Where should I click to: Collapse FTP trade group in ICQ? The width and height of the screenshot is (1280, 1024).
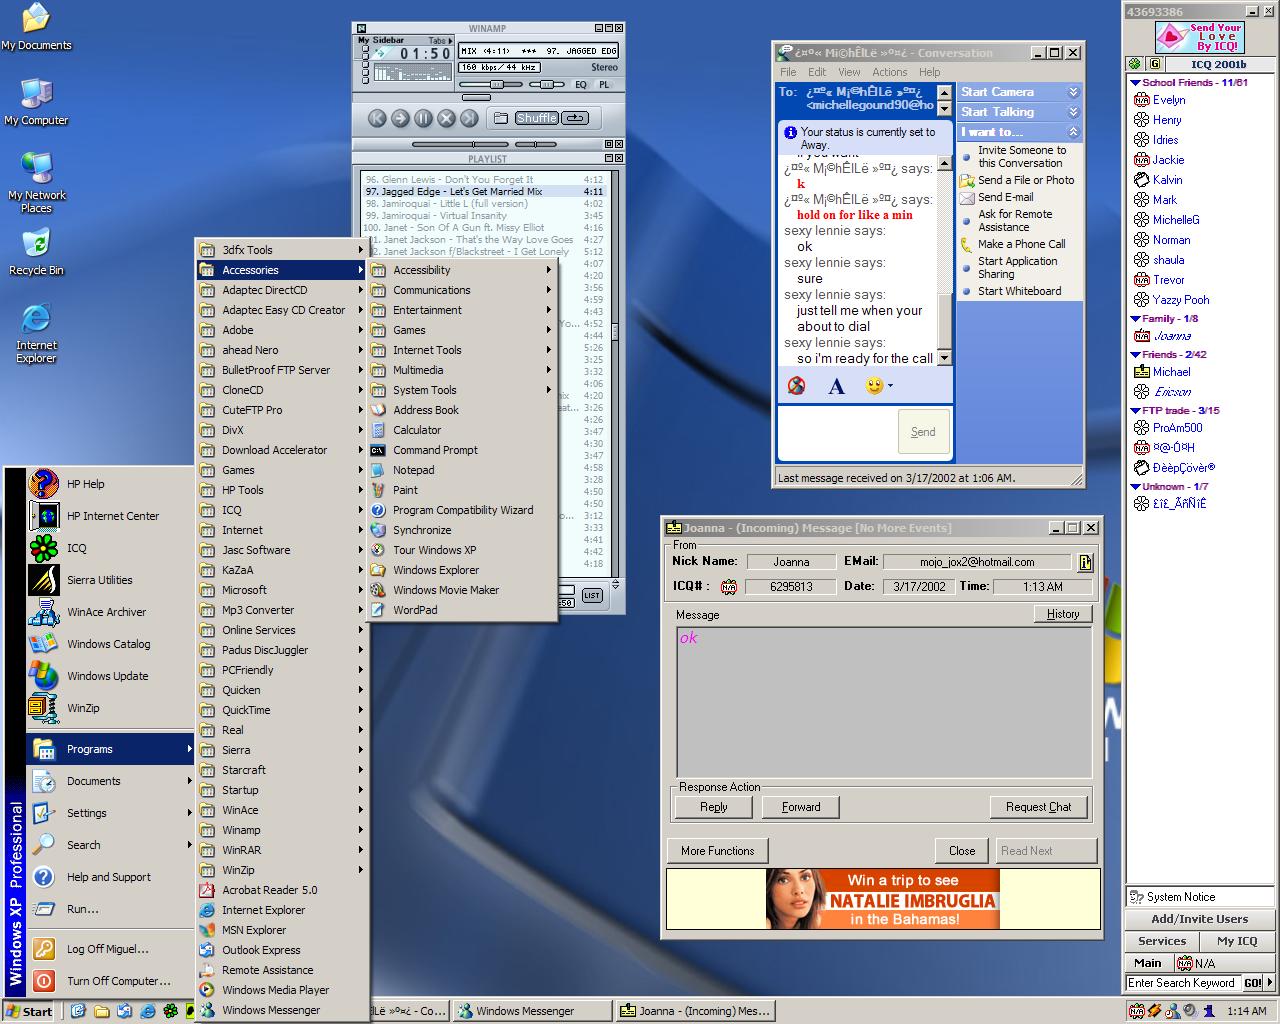tap(1135, 411)
